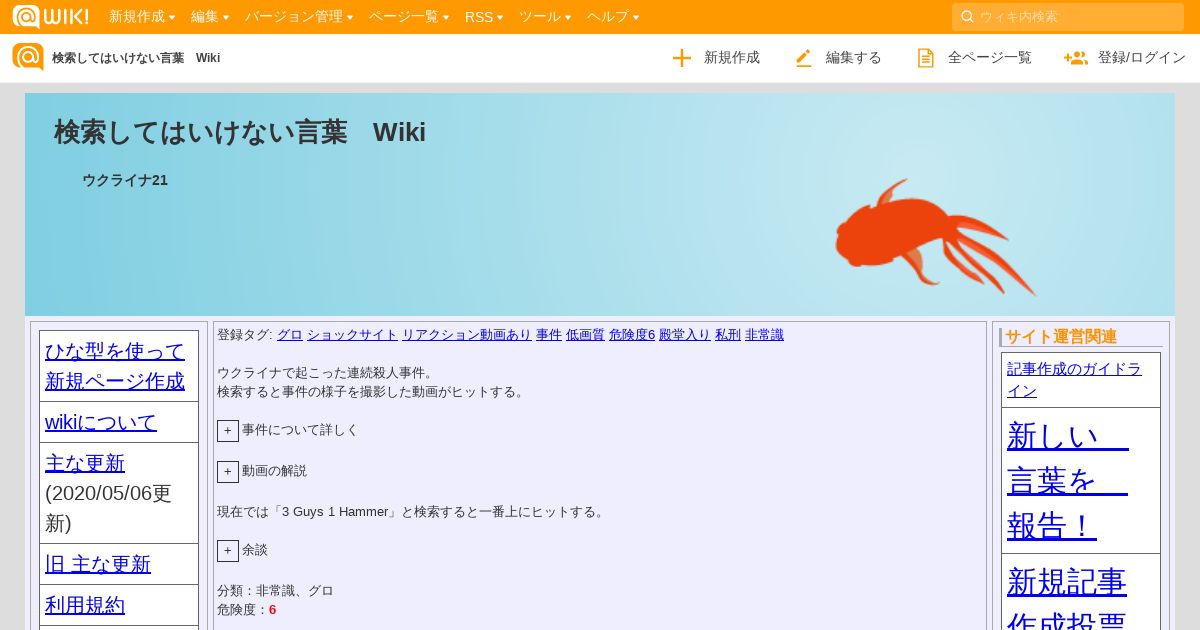Open the リアクション動画あり tag link

pos(467,335)
